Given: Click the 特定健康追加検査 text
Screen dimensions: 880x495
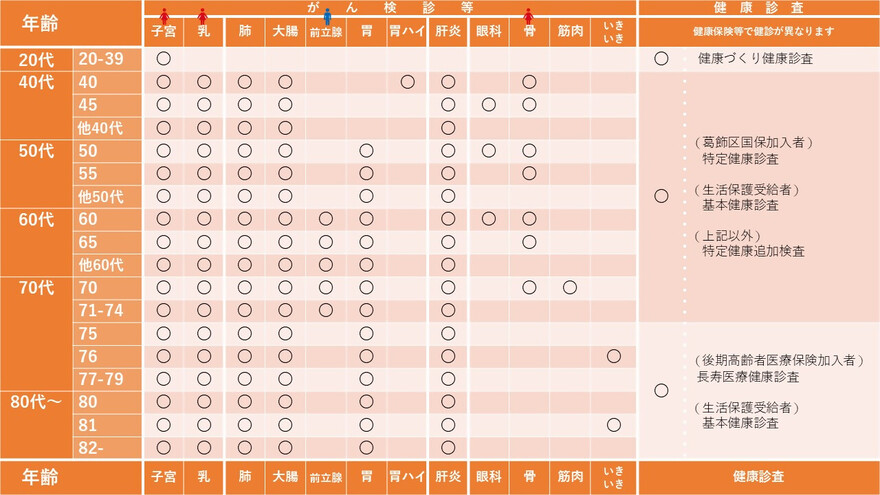Looking at the screenshot, I should tap(753, 251).
